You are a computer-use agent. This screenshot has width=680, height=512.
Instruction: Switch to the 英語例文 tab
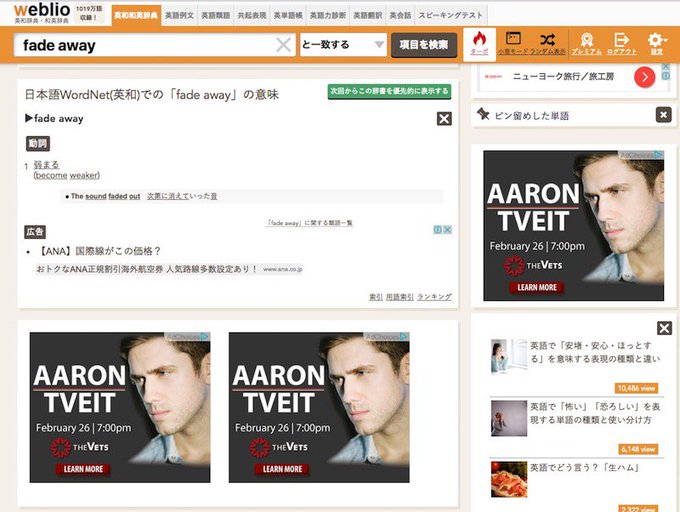point(180,16)
